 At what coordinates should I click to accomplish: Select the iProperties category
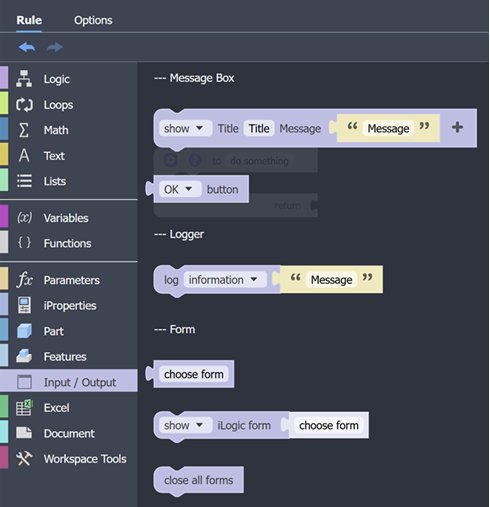click(x=69, y=305)
